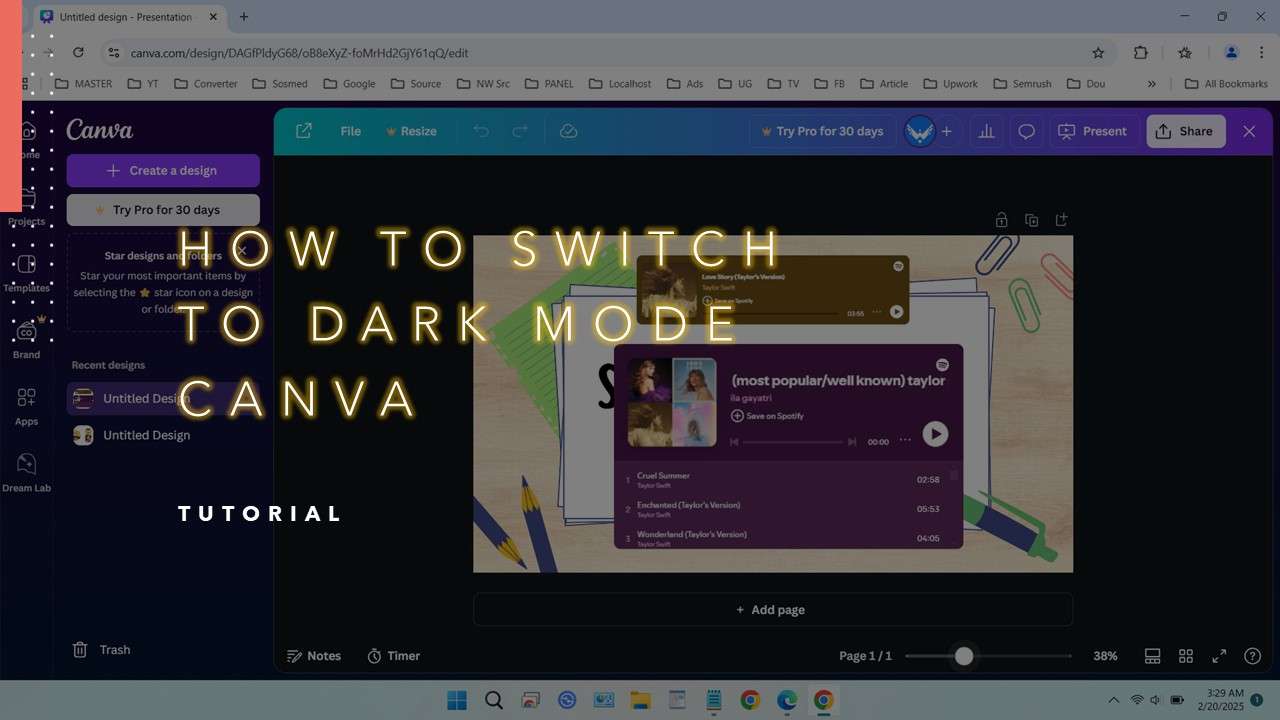Expand the Windows system tray arrow
Viewport: 1280px width, 720px height.
tap(1113, 699)
